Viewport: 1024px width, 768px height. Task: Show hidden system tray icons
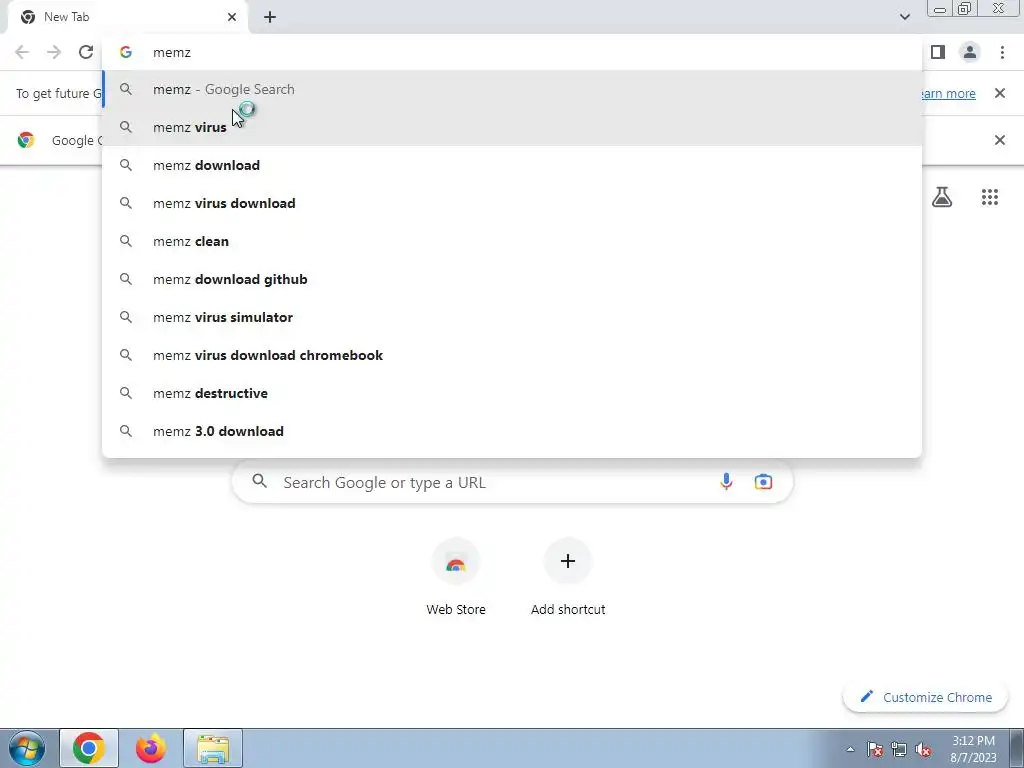click(850, 749)
